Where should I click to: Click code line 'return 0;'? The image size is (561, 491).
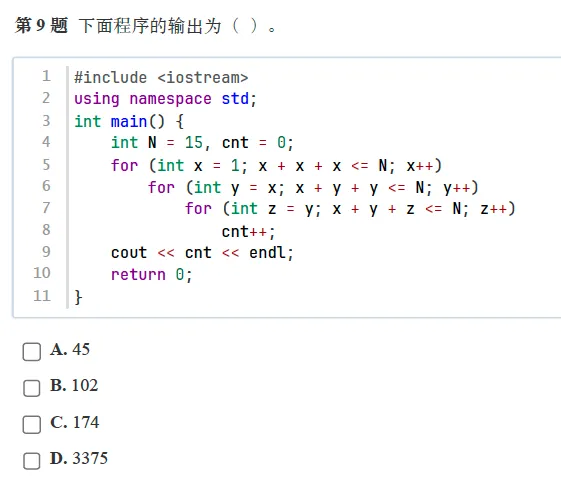(152, 275)
